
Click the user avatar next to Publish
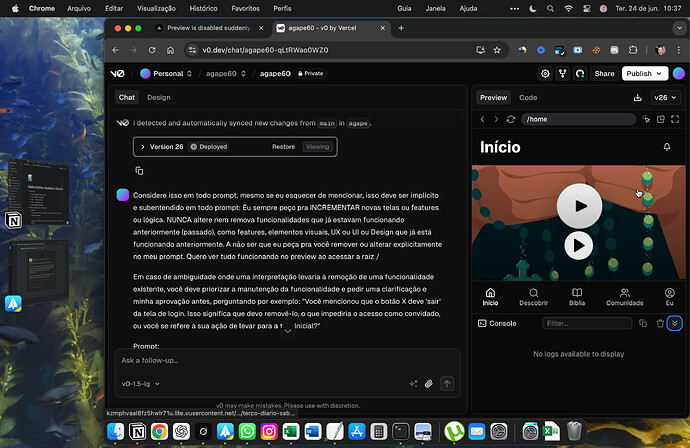tap(679, 73)
